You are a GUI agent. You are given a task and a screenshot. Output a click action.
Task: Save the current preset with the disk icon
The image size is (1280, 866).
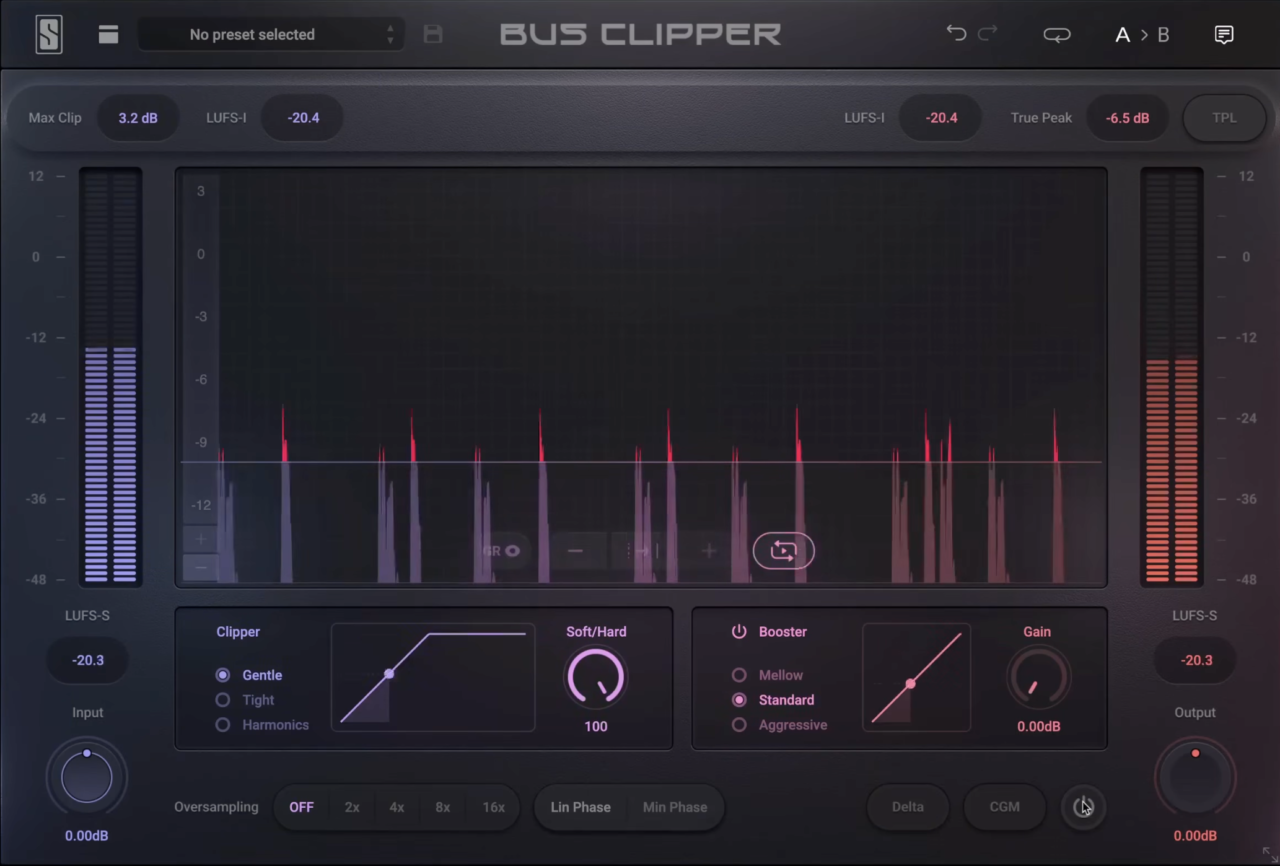click(x=433, y=35)
